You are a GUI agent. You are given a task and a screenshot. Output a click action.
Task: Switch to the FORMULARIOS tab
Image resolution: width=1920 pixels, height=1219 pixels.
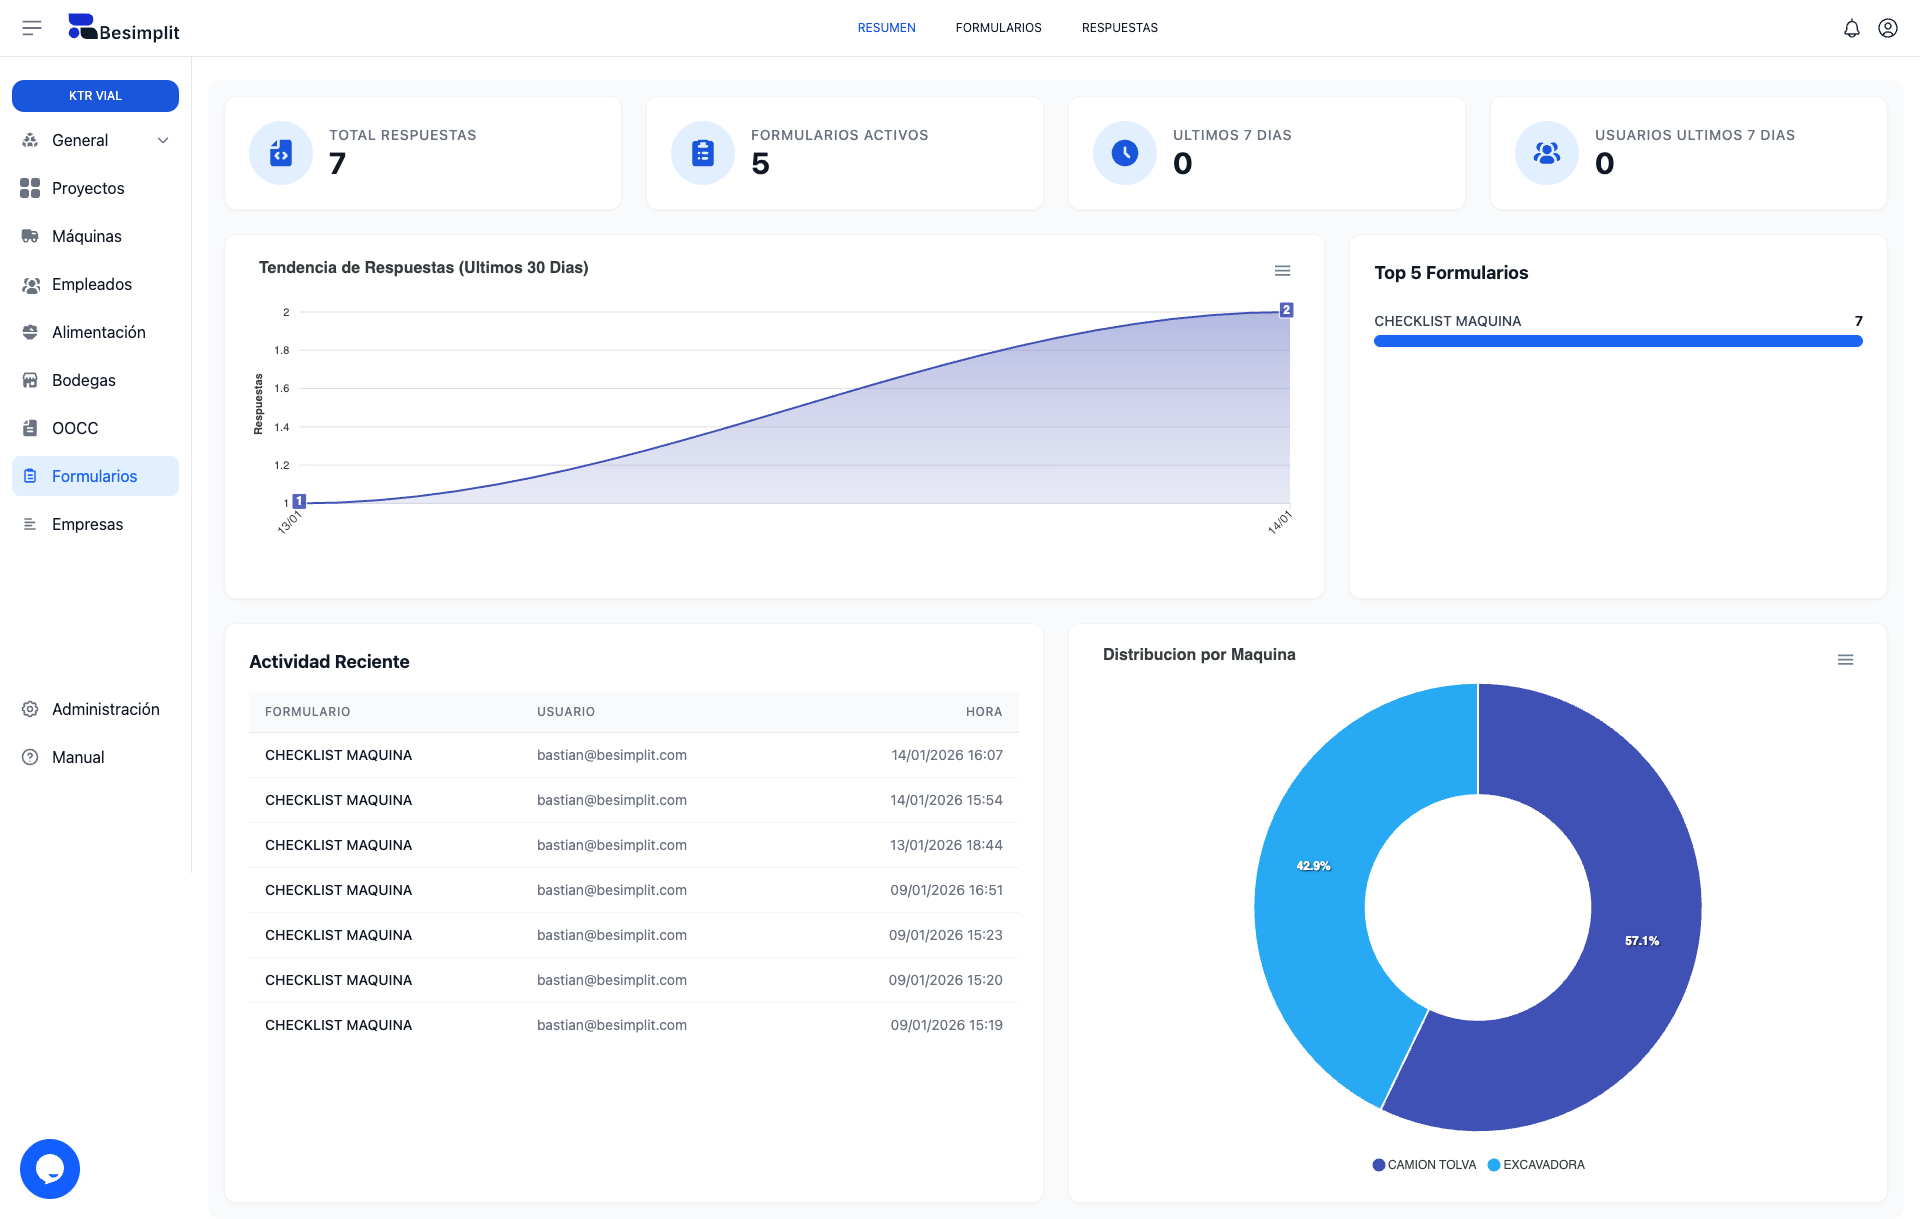point(998,28)
